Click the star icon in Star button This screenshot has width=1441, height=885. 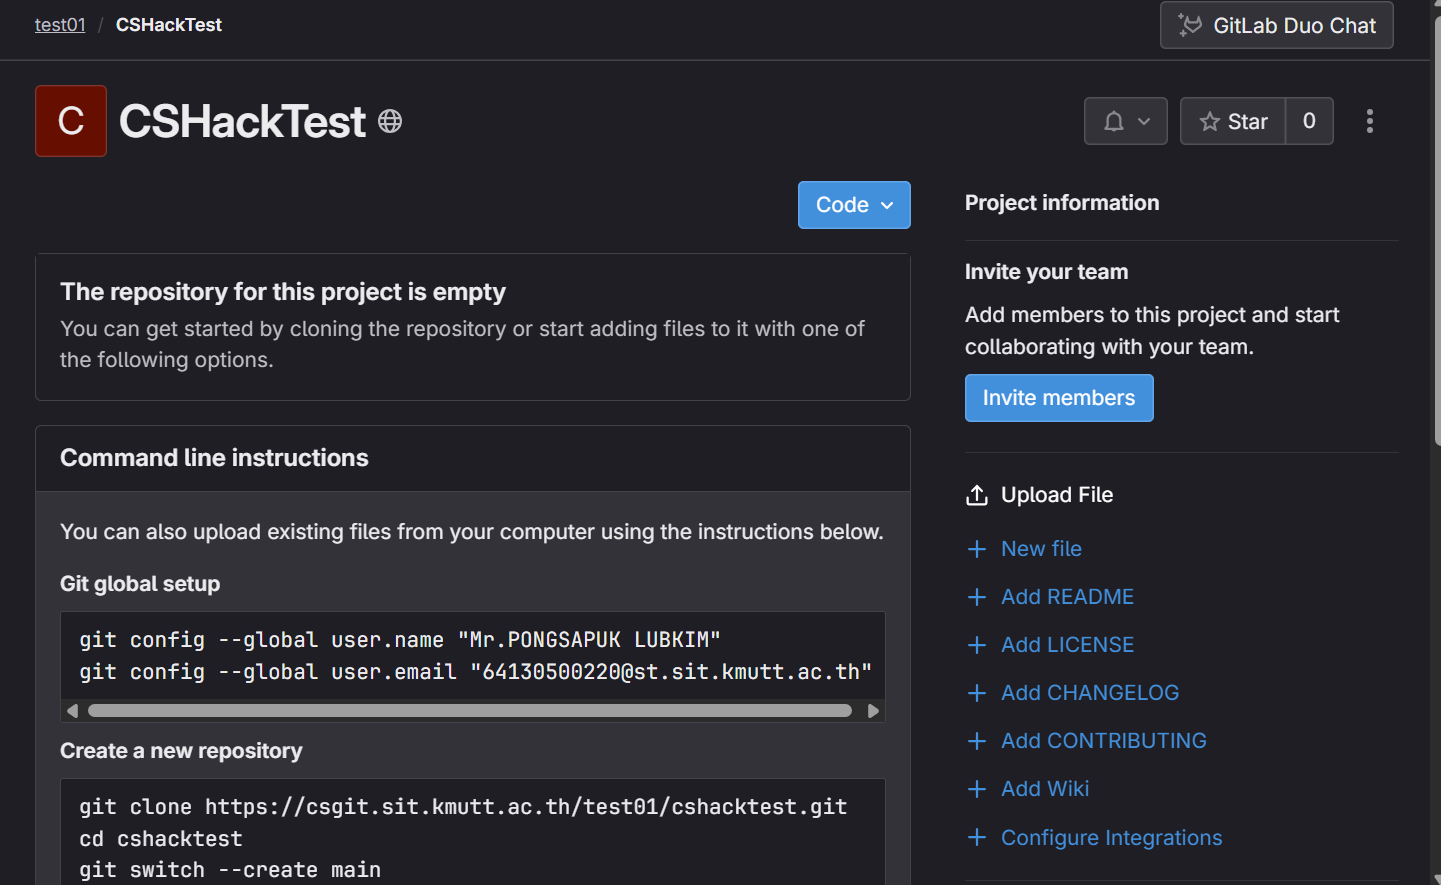click(x=1210, y=121)
